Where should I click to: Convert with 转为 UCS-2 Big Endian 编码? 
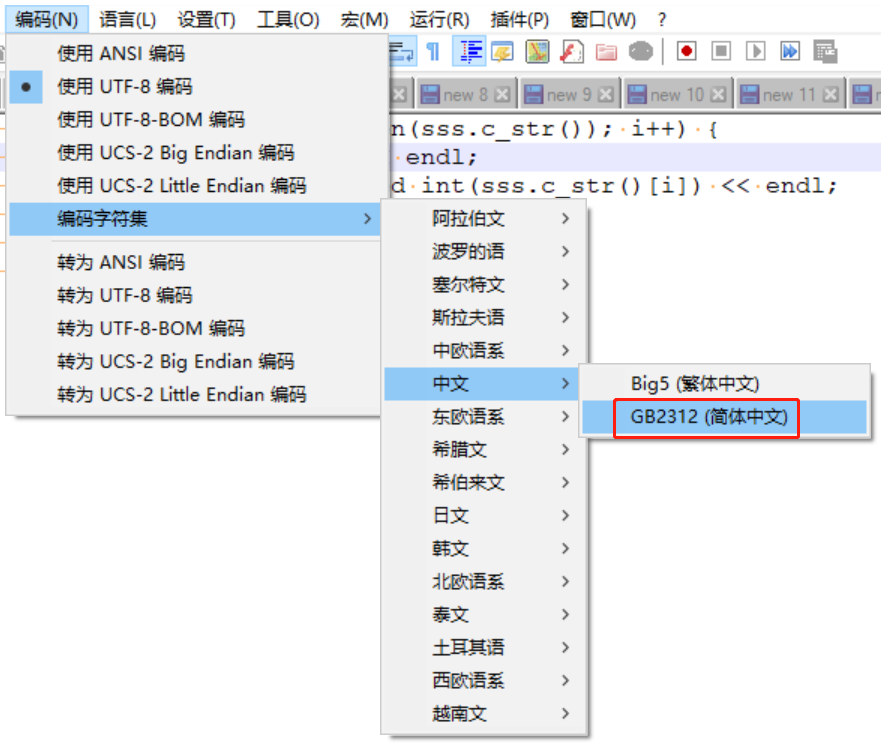coord(195,362)
